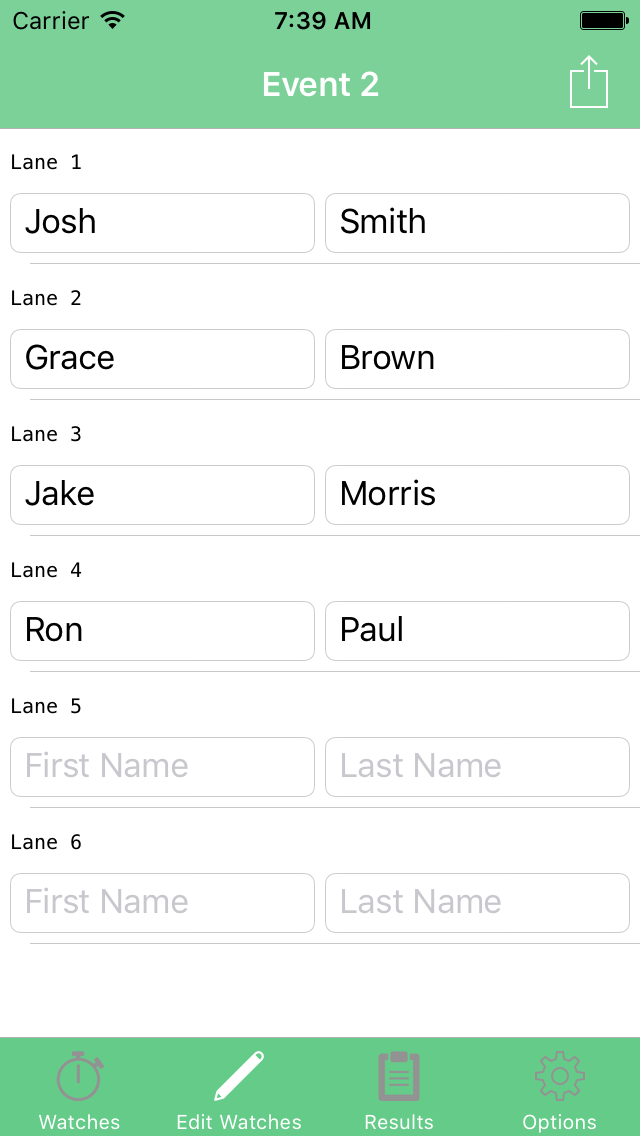Tap the Morris last name field
640x1136 pixels.
(x=477, y=495)
